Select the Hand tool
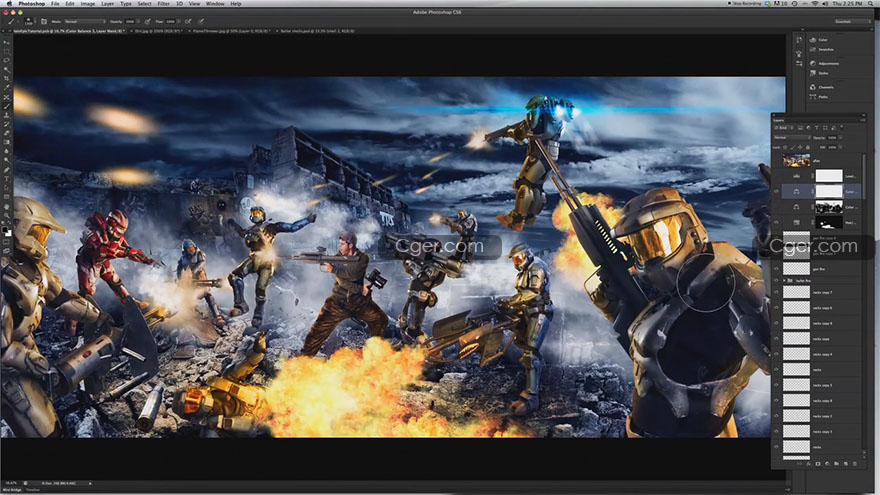This screenshot has height=495, width=880. tap(6, 207)
